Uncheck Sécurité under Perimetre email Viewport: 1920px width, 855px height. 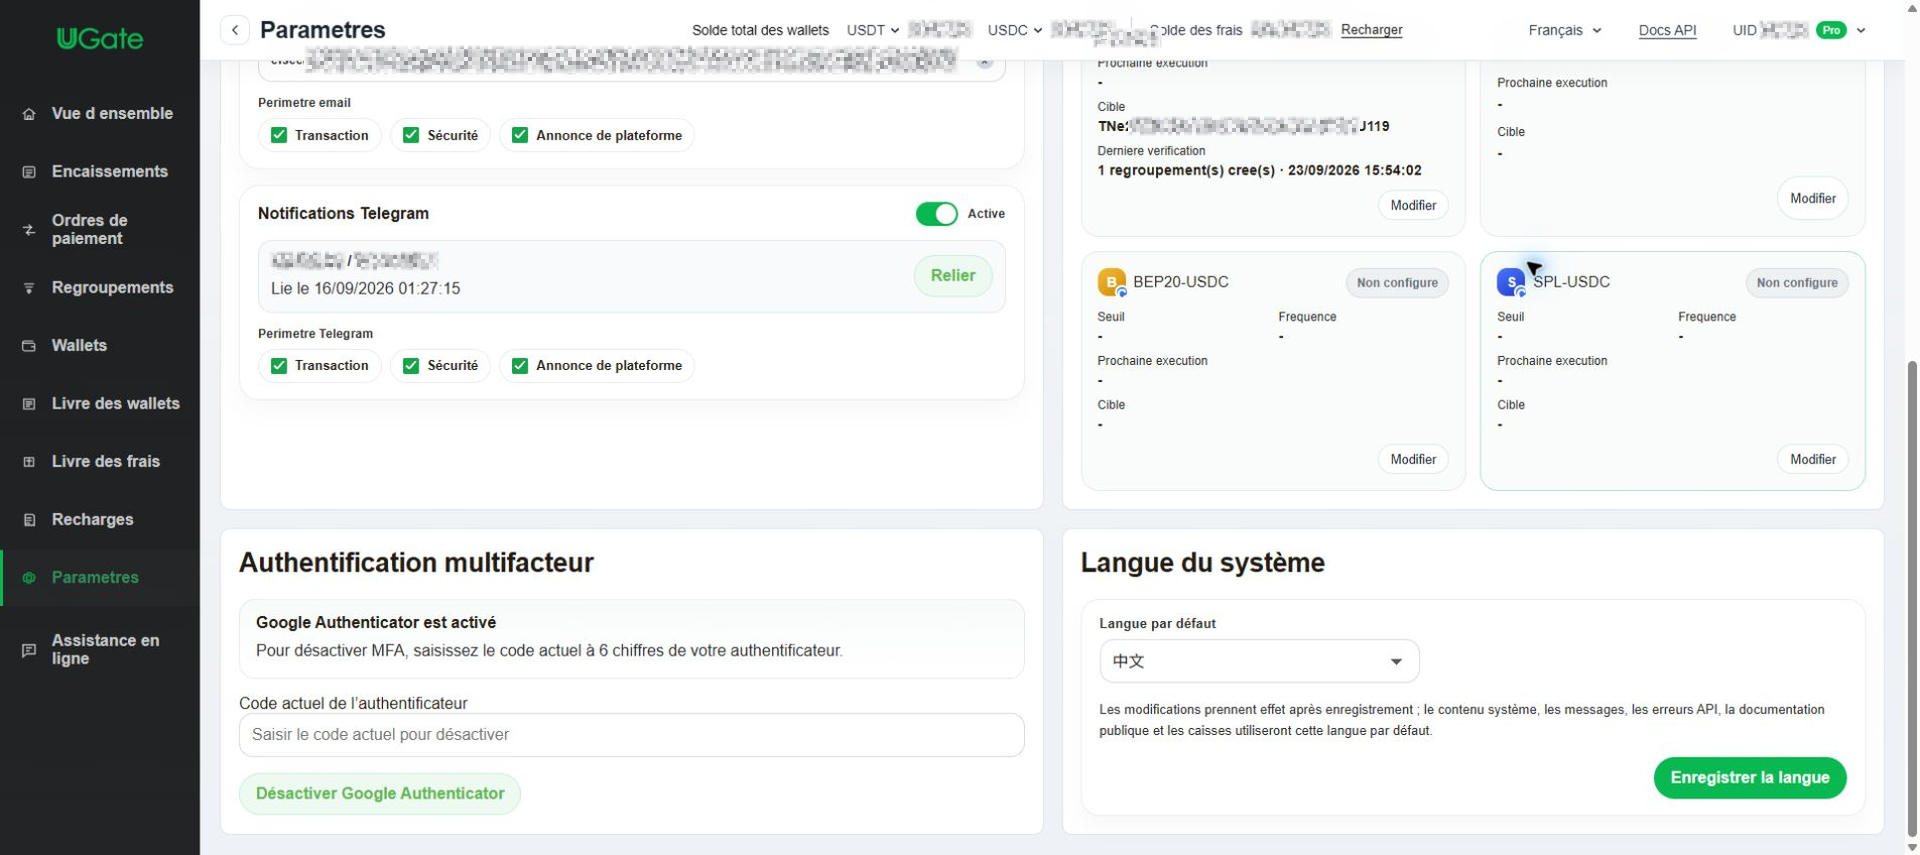pyautogui.click(x=411, y=135)
